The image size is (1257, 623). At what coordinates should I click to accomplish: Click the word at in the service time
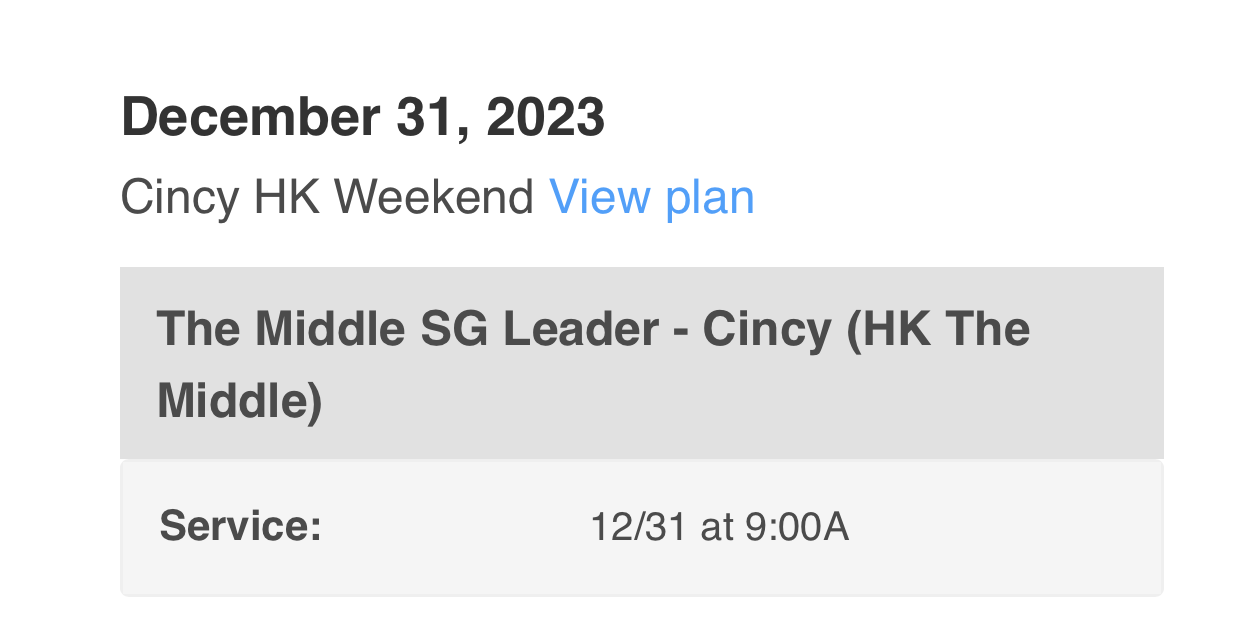(716, 526)
